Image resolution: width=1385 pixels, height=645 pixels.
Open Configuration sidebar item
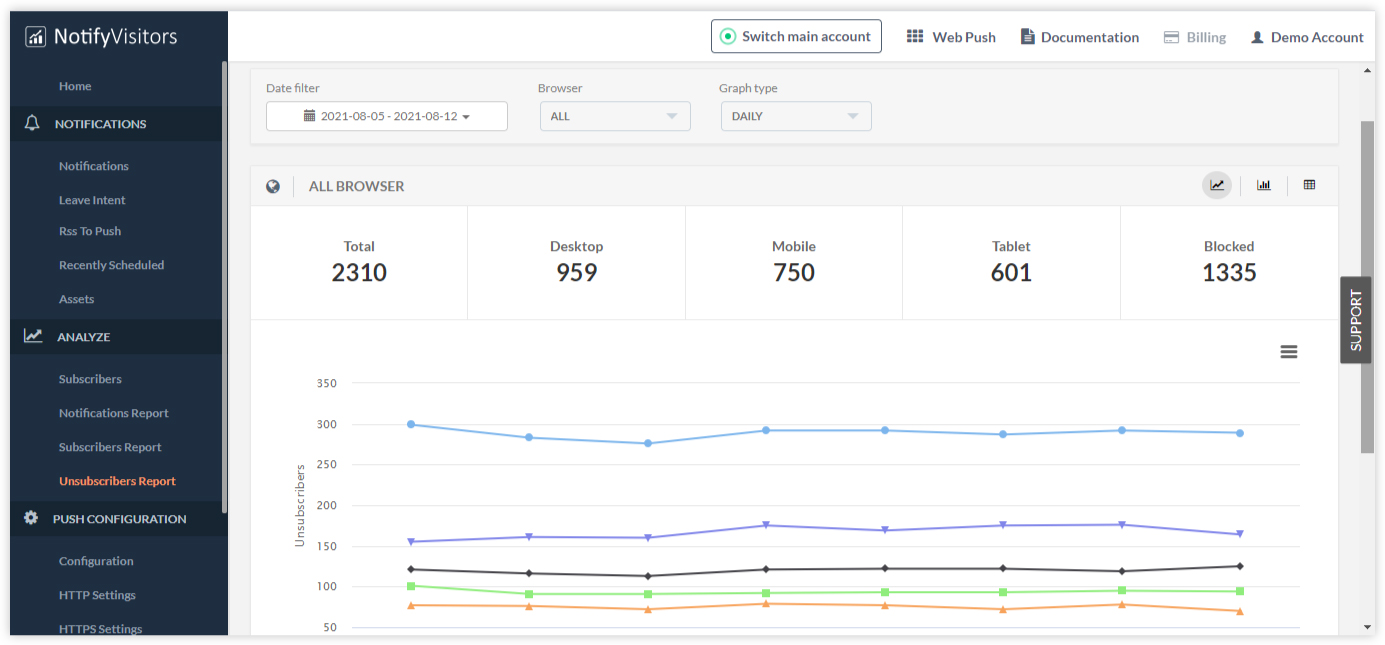pos(96,561)
